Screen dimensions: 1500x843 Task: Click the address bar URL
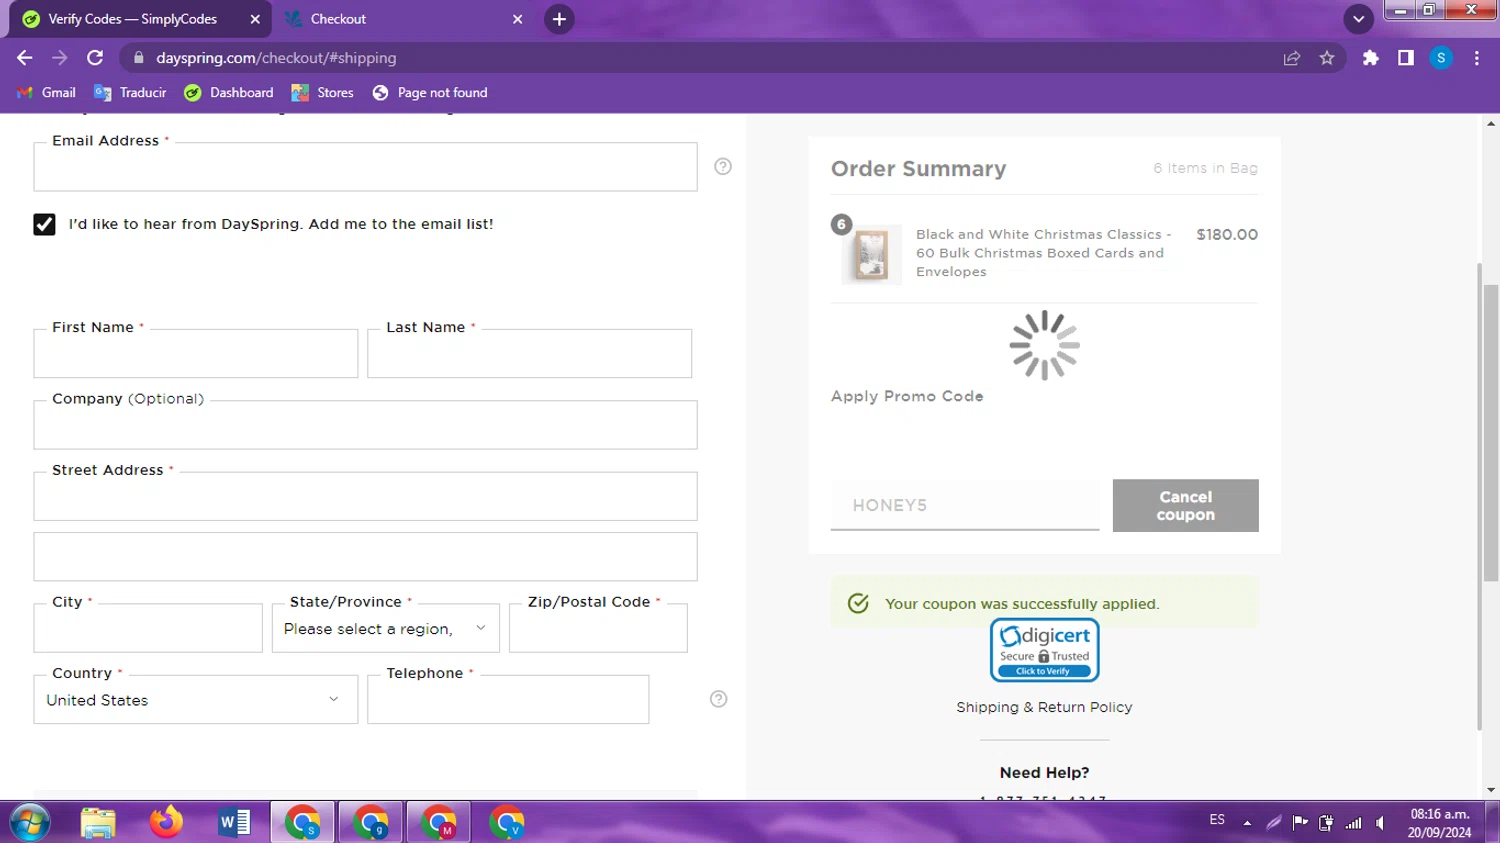(x=276, y=58)
